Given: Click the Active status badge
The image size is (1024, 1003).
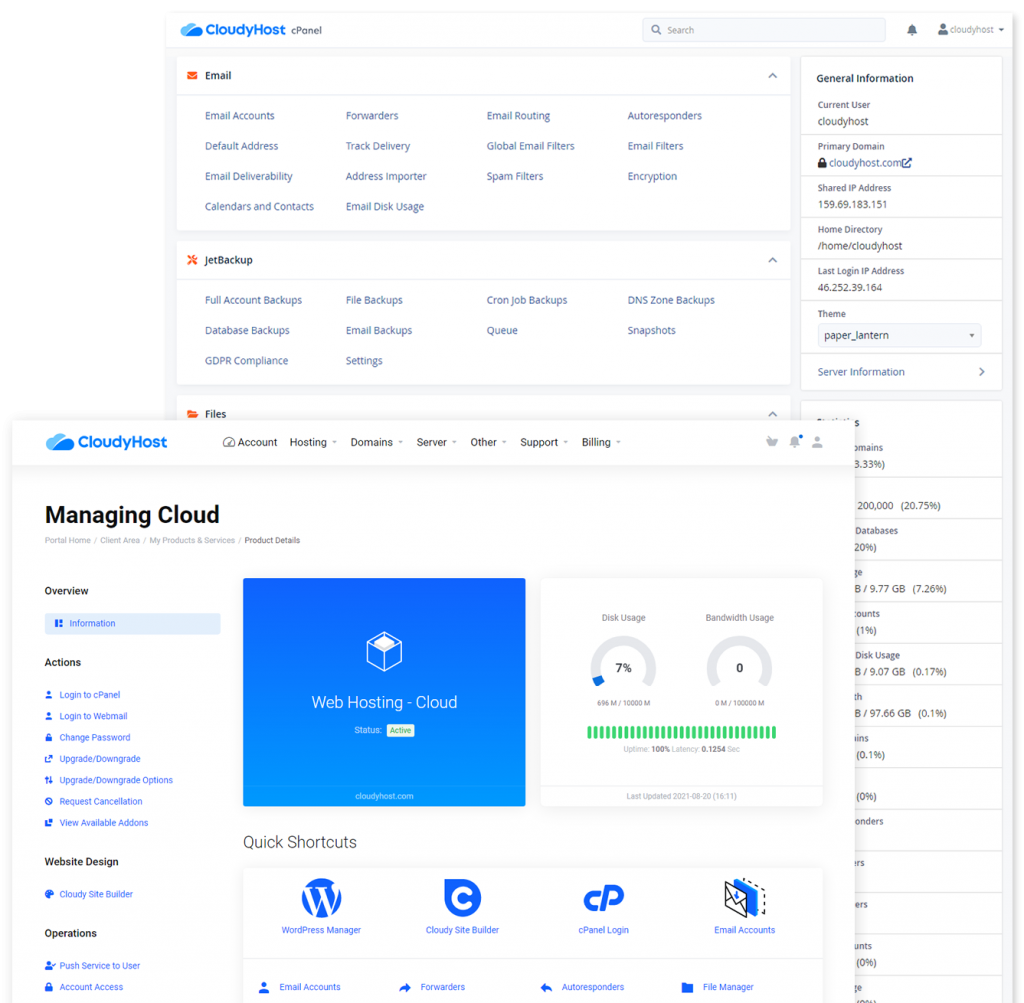Looking at the screenshot, I should [x=400, y=730].
